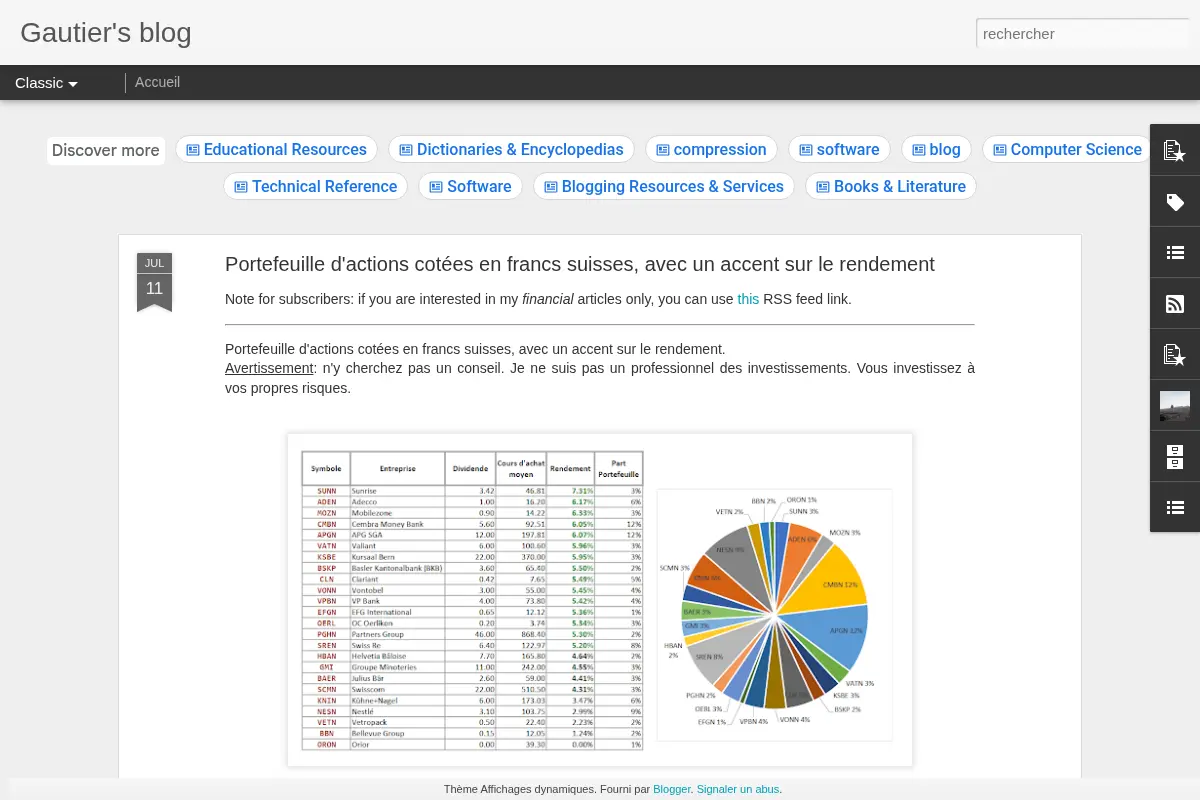Open the bottom list gadget in sidebar

1175,508
